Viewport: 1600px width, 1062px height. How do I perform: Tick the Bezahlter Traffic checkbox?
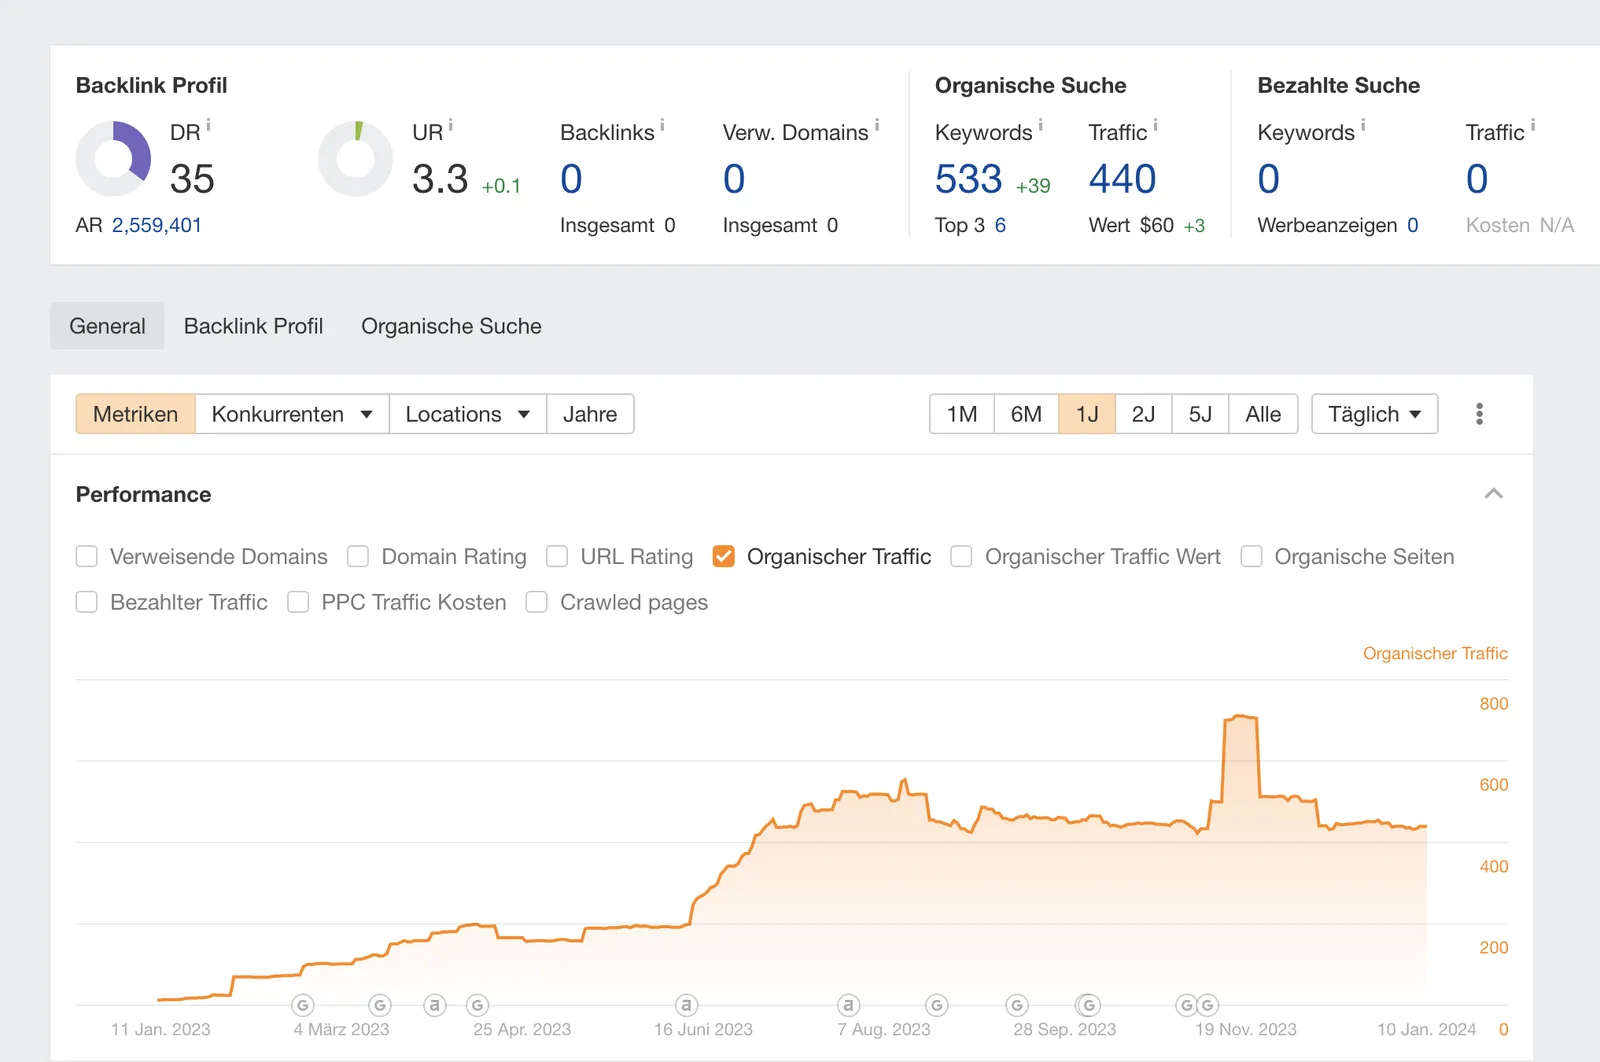pyautogui.click(x=87, y=602)
